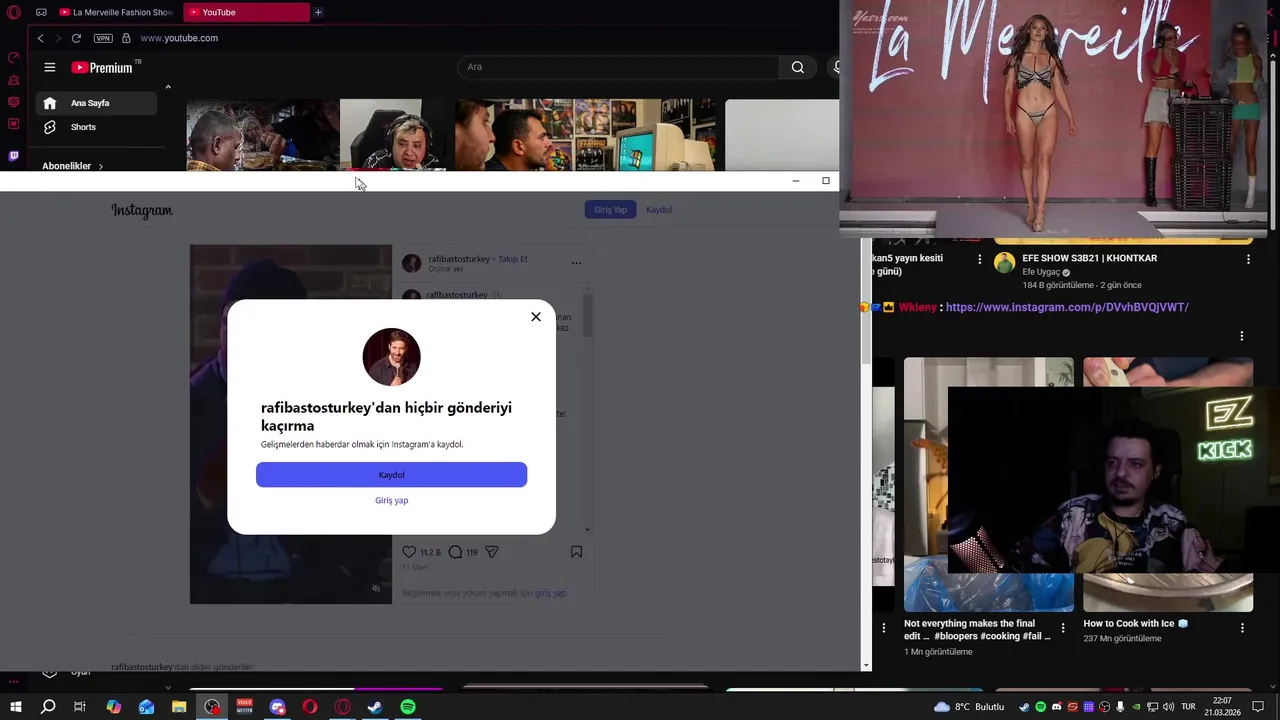This screenshot has height=720, width=1280.
Task: Open the notification center icon
Action: [1259, 707]
